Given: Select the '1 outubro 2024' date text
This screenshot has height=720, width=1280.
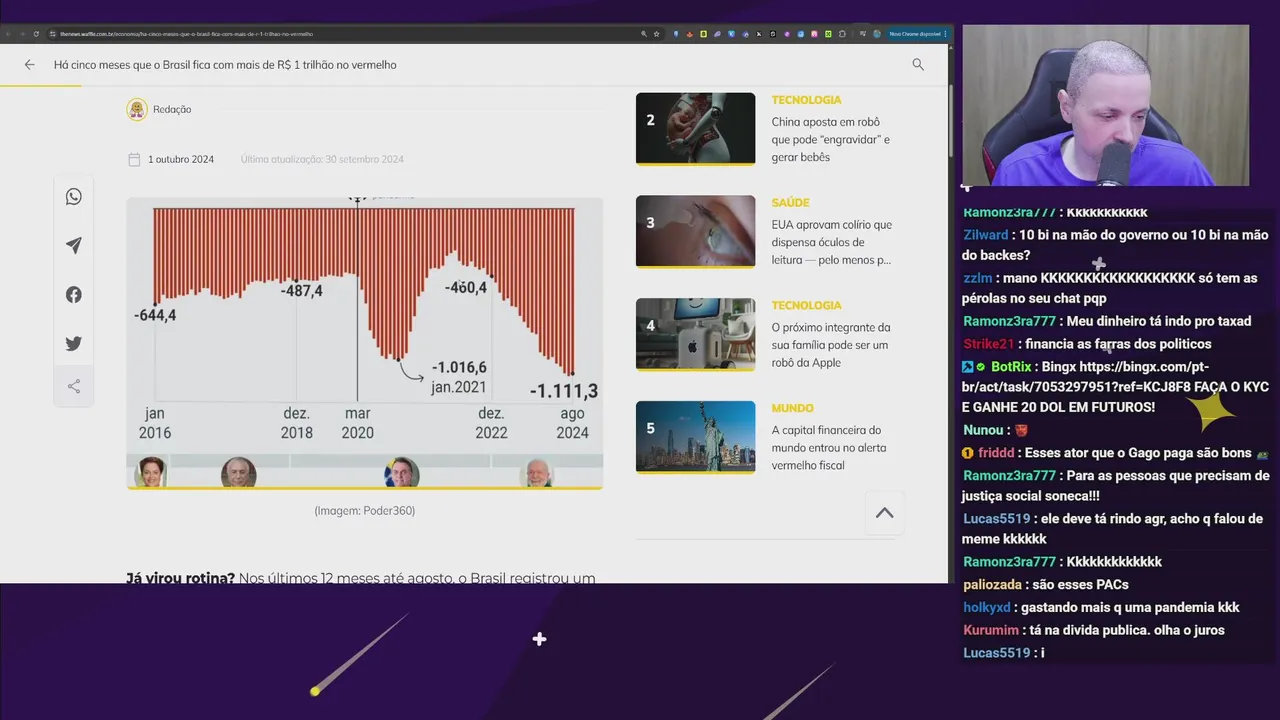Looking at the screenshot, I should (x=181, y=159).
